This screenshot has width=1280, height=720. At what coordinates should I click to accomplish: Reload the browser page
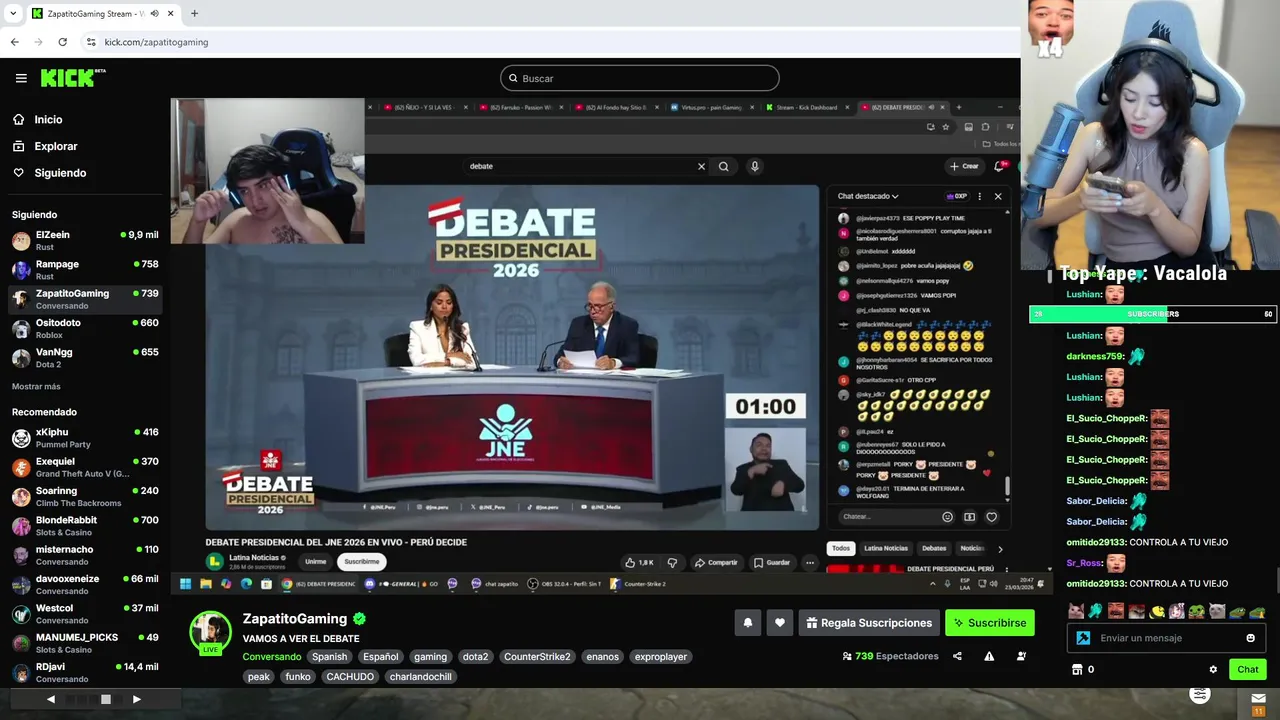coord(62,42)
